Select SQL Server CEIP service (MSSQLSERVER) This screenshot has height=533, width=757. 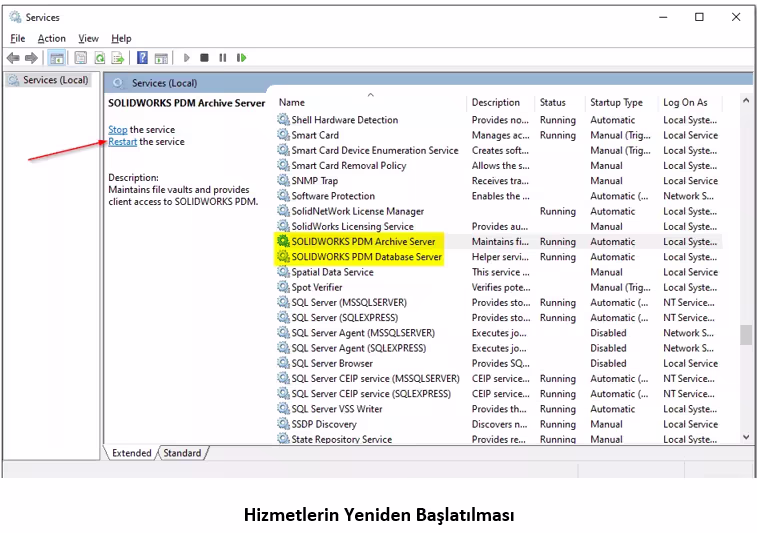tap(499, 378)
